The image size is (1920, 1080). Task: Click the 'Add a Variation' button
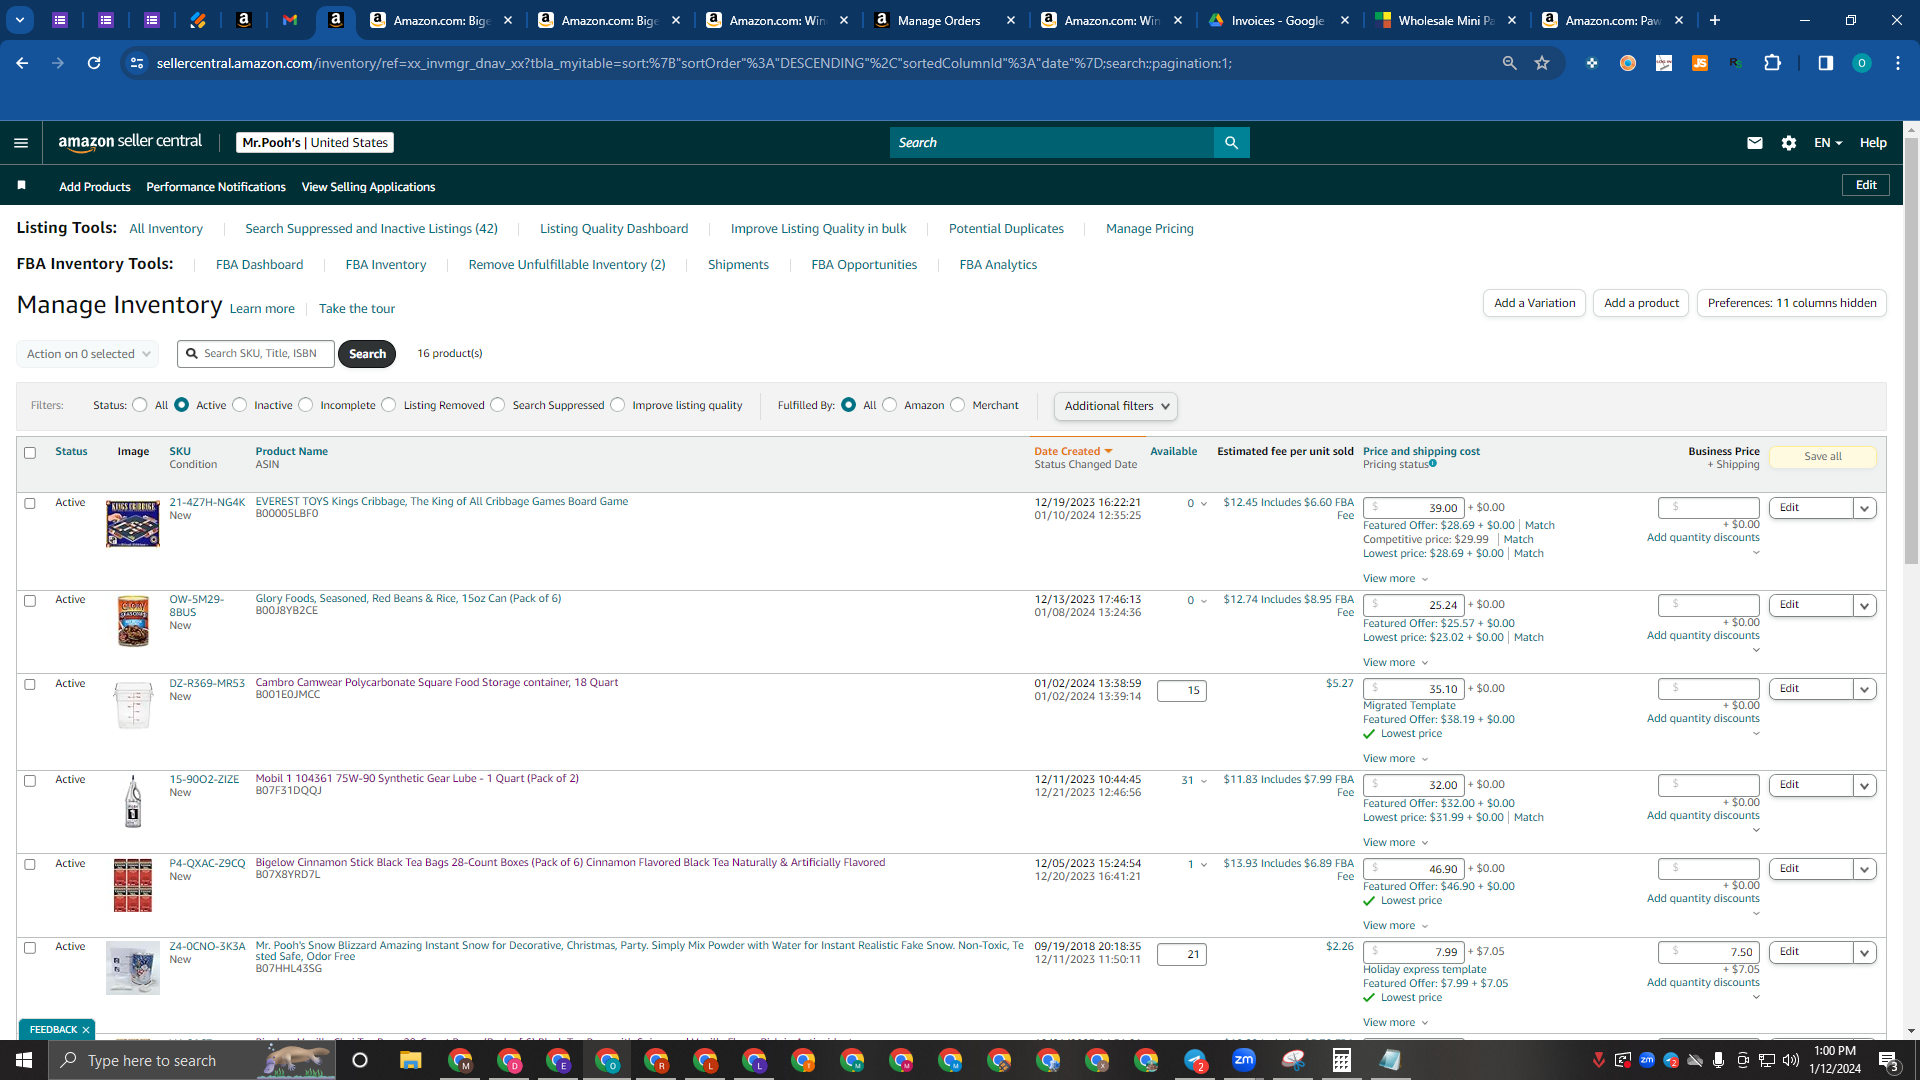[1534, 303]
